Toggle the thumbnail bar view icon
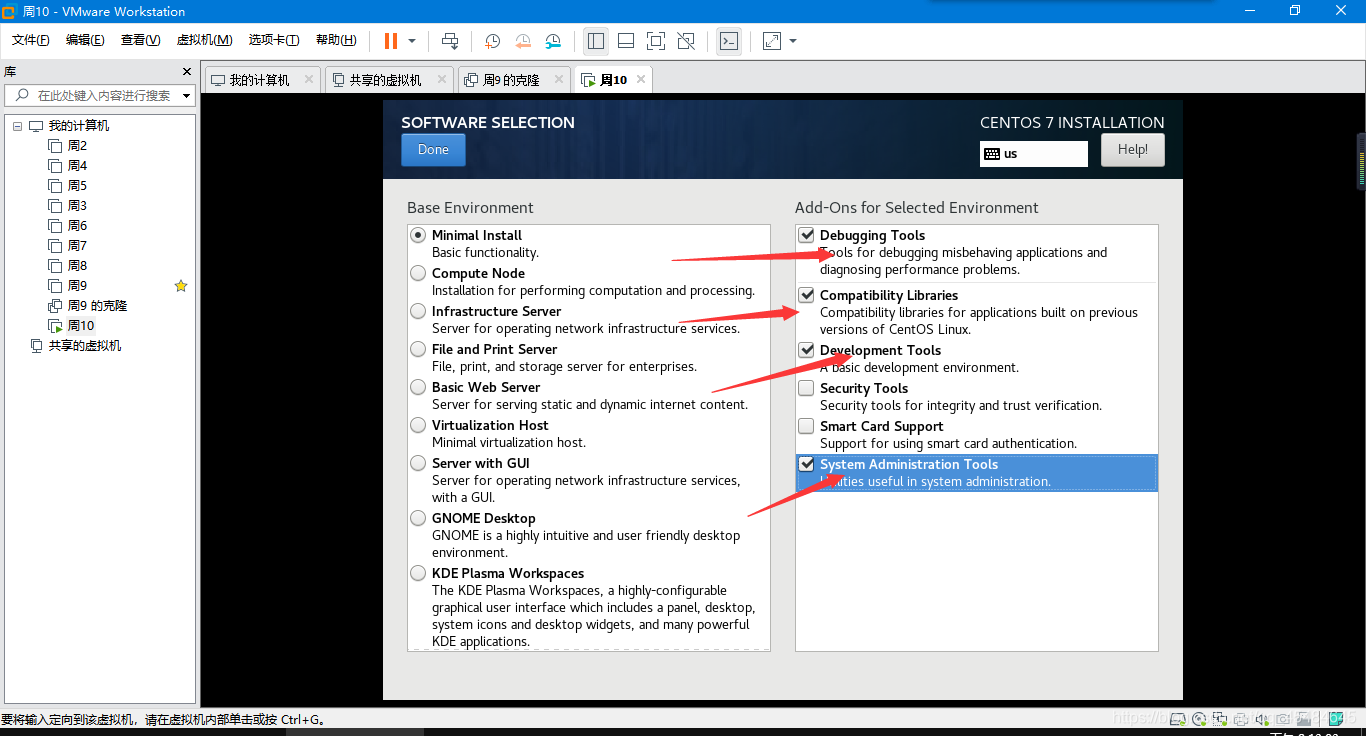This screenshot has width=1366, height=736. 626,41
